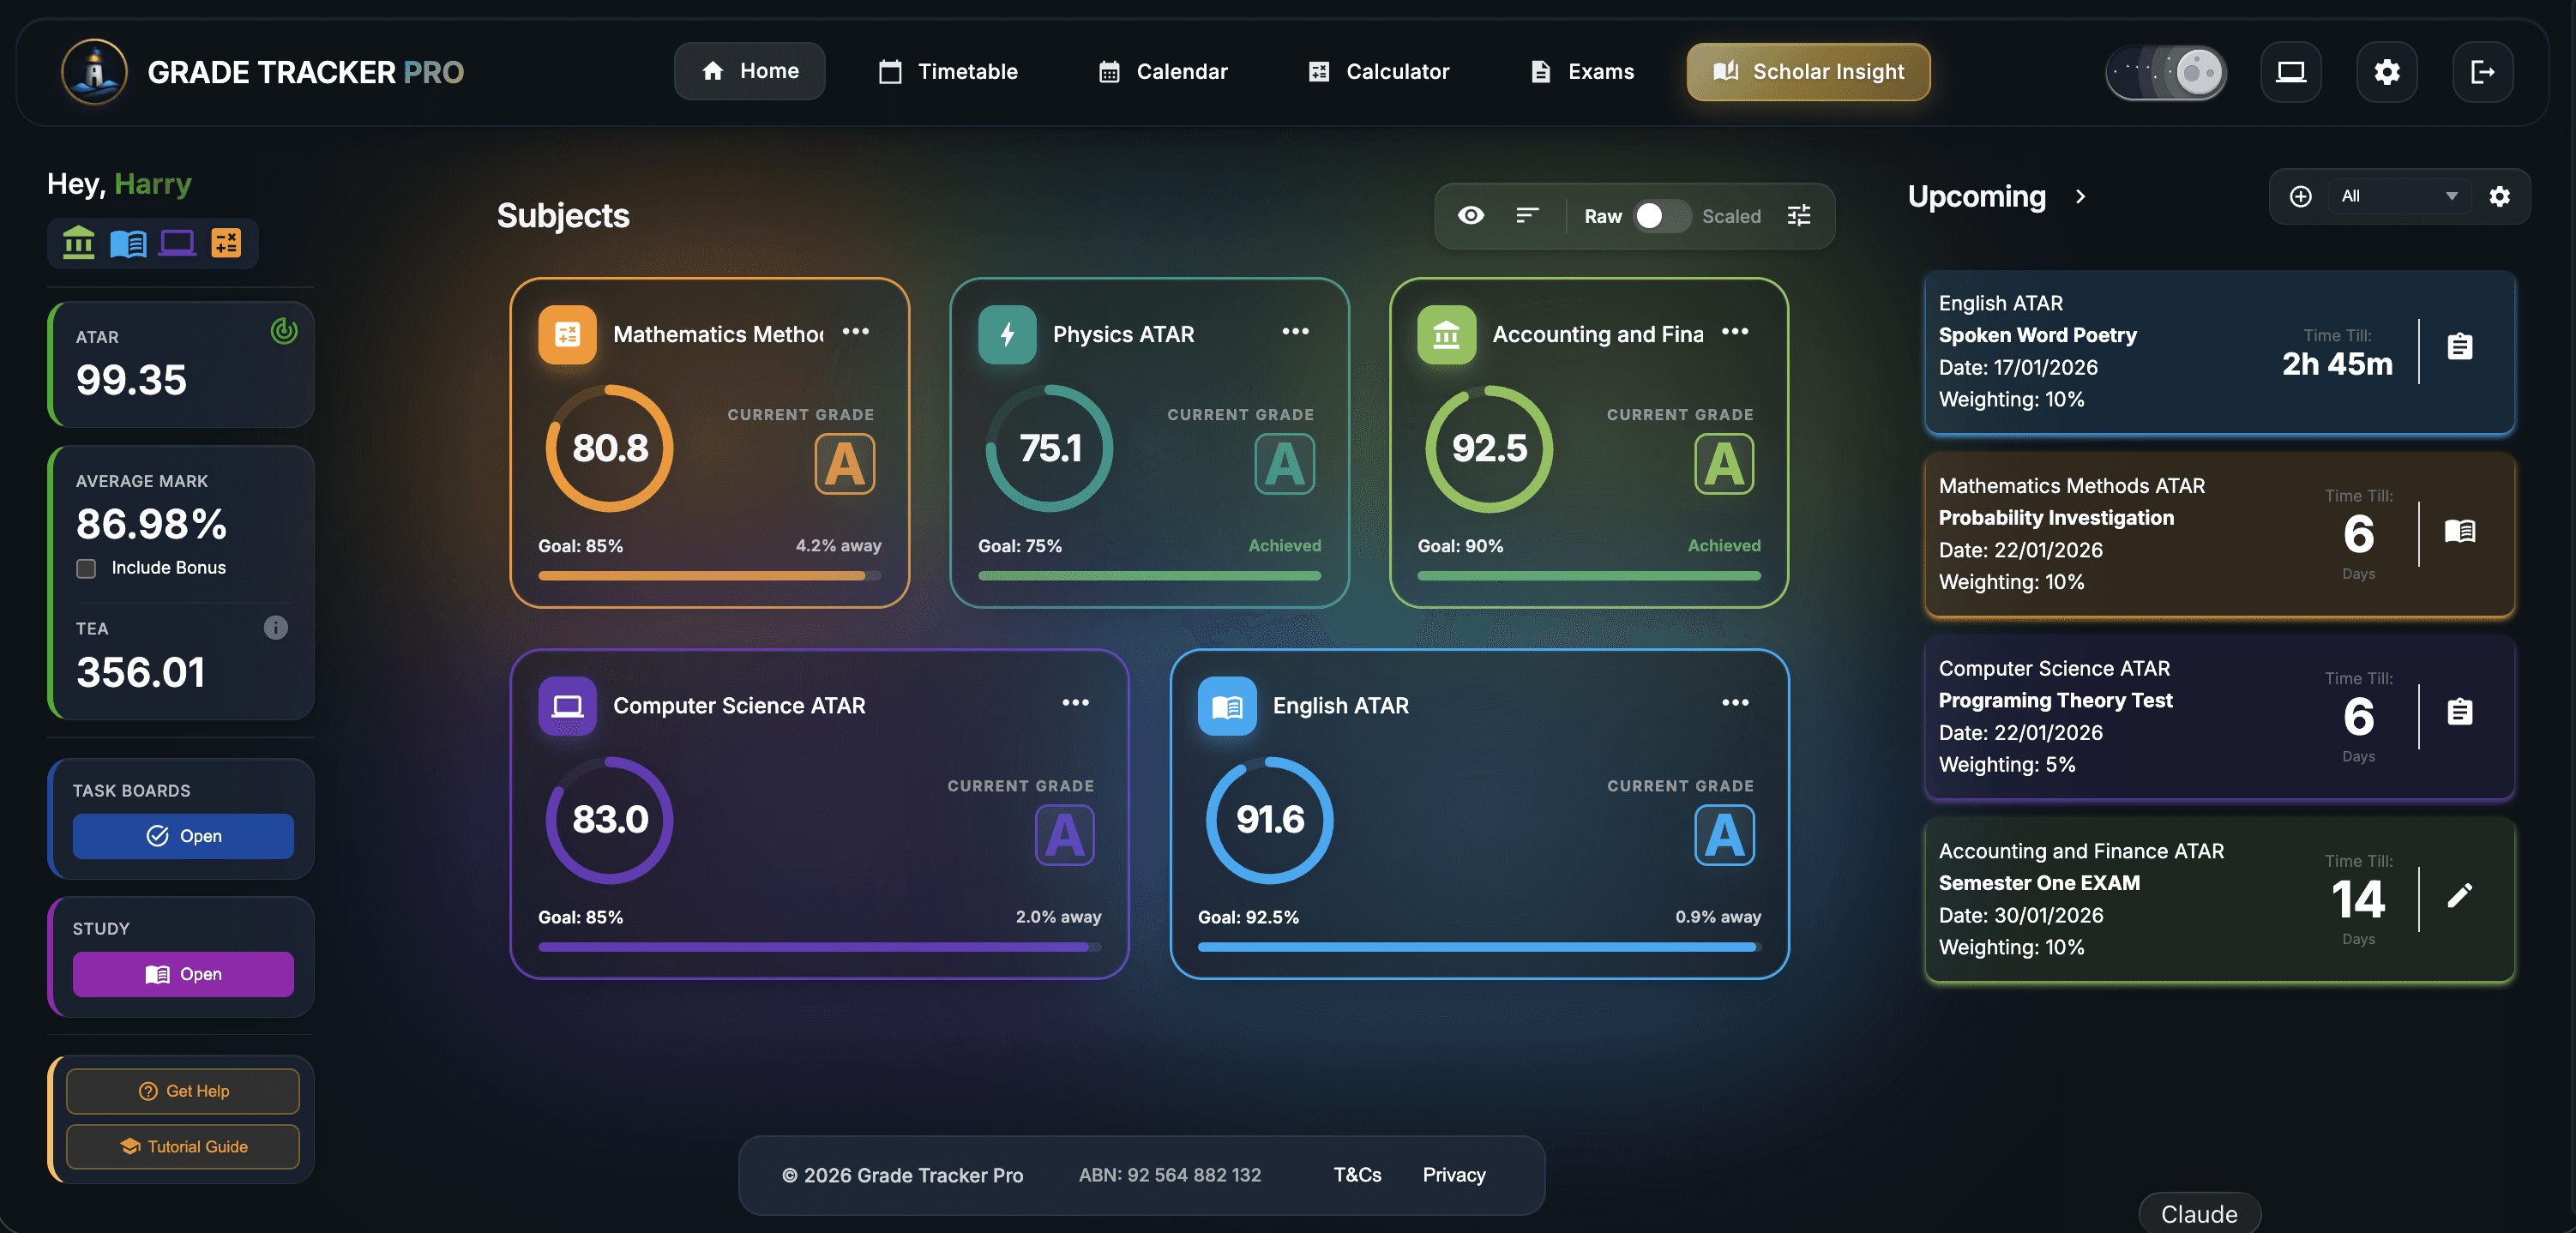This screenshot has height=1233, width=2576.
Task: Open Physics ATAR three-dot menu
Action: click(x=1295, y=331)
